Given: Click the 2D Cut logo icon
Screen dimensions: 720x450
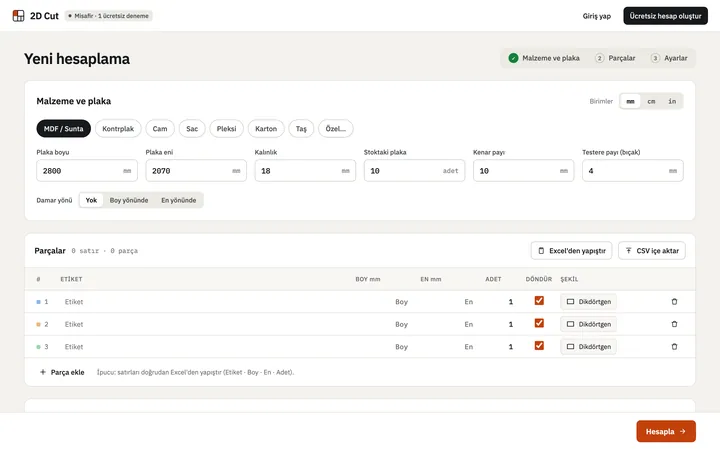Looking at the screenshot, I should coord(18,16).
